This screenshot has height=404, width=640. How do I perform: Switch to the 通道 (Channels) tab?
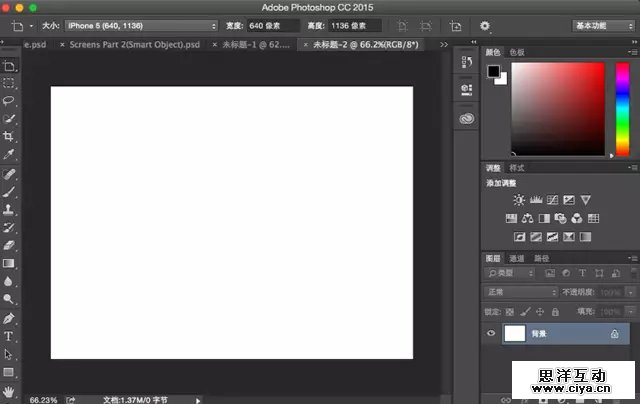(x=516, y=257)
